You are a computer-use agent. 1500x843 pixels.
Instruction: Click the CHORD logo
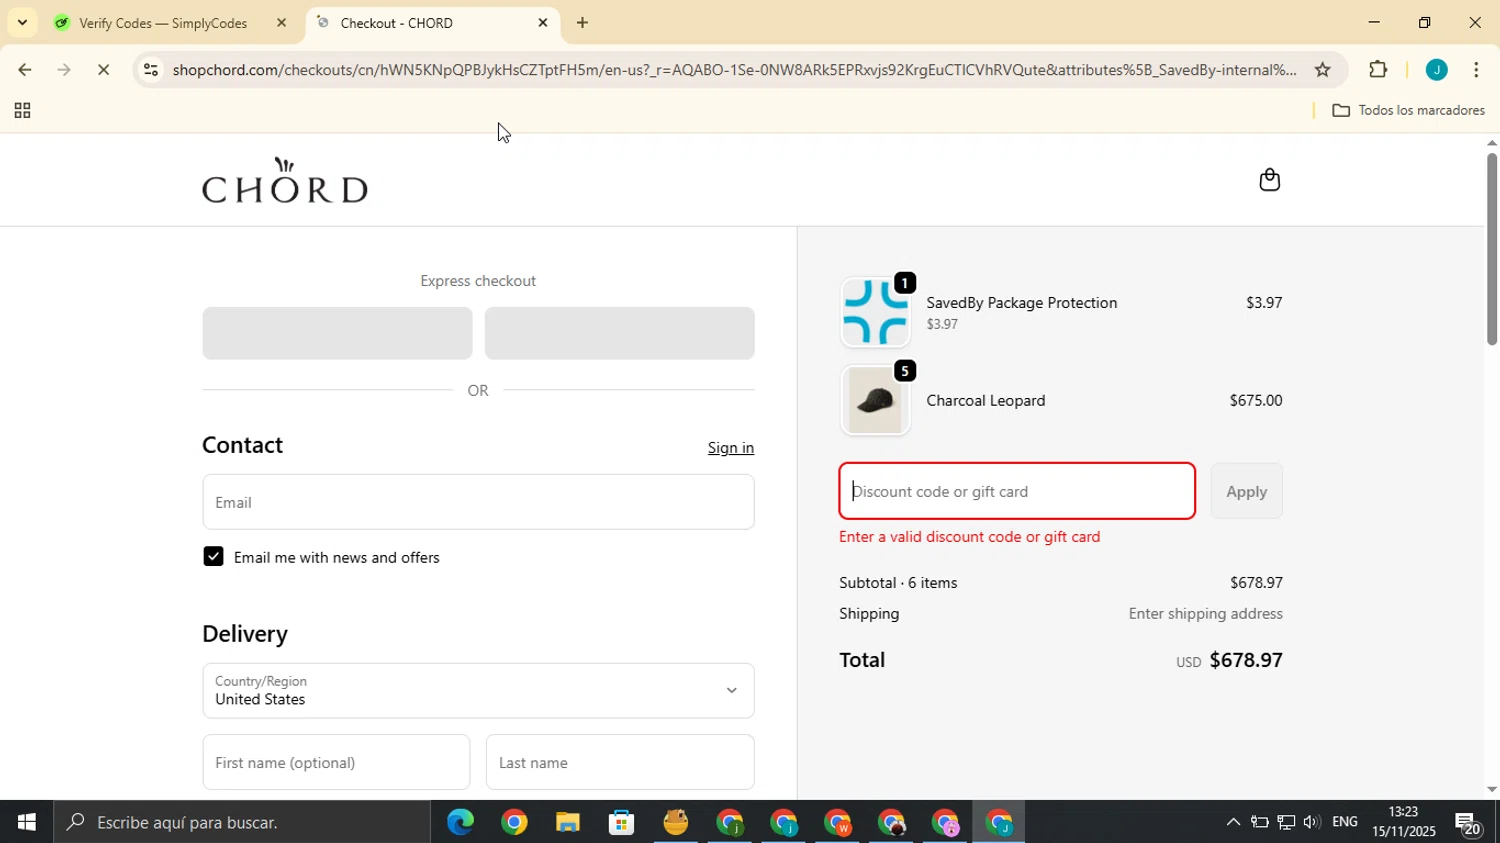pyautogui.click(x=285, y=180)
